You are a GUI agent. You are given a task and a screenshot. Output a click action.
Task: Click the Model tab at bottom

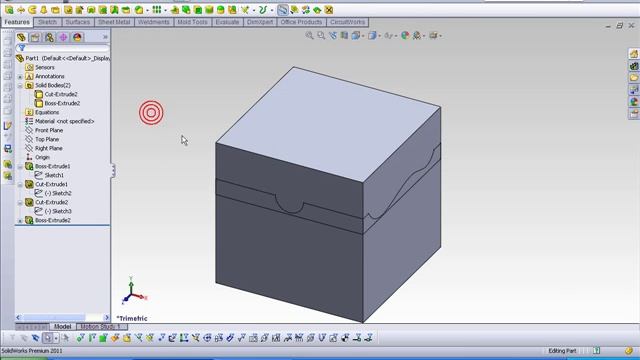coord(62,327)
